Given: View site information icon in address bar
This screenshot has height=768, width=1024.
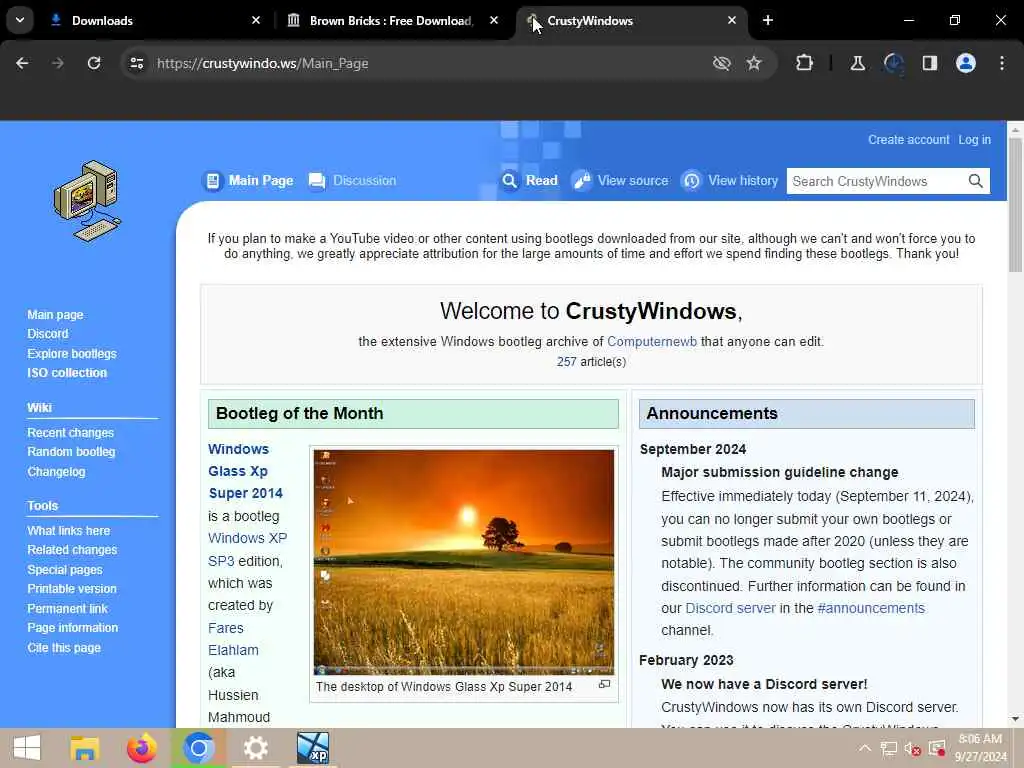Looking at the screenshot, I should [136, 63].
